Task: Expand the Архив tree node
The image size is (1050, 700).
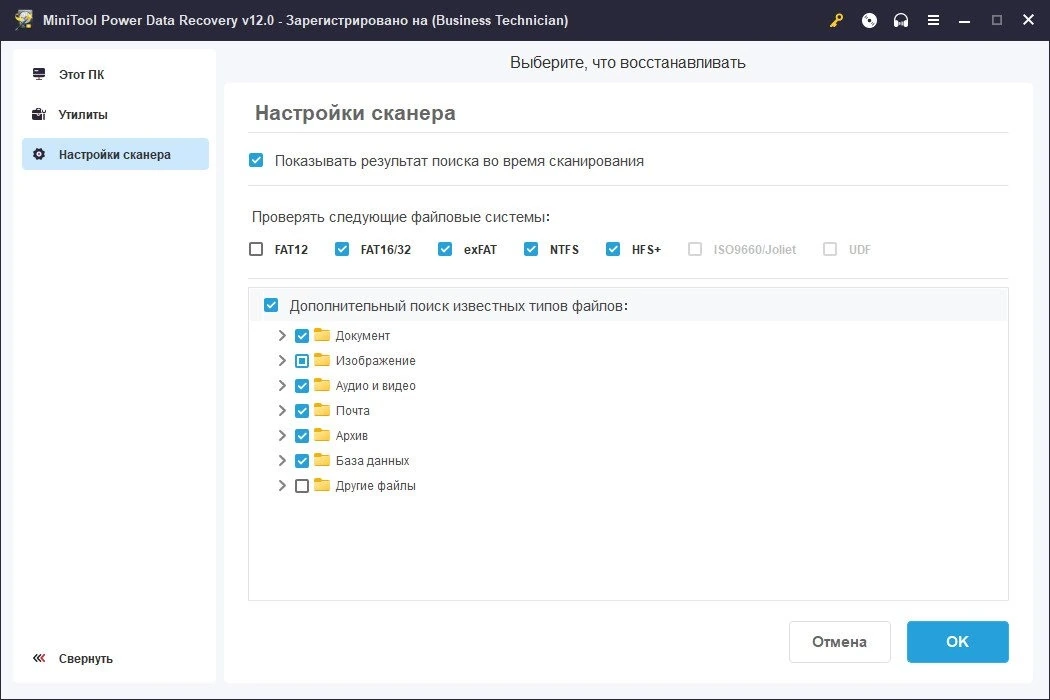Action: click(282, 435)
